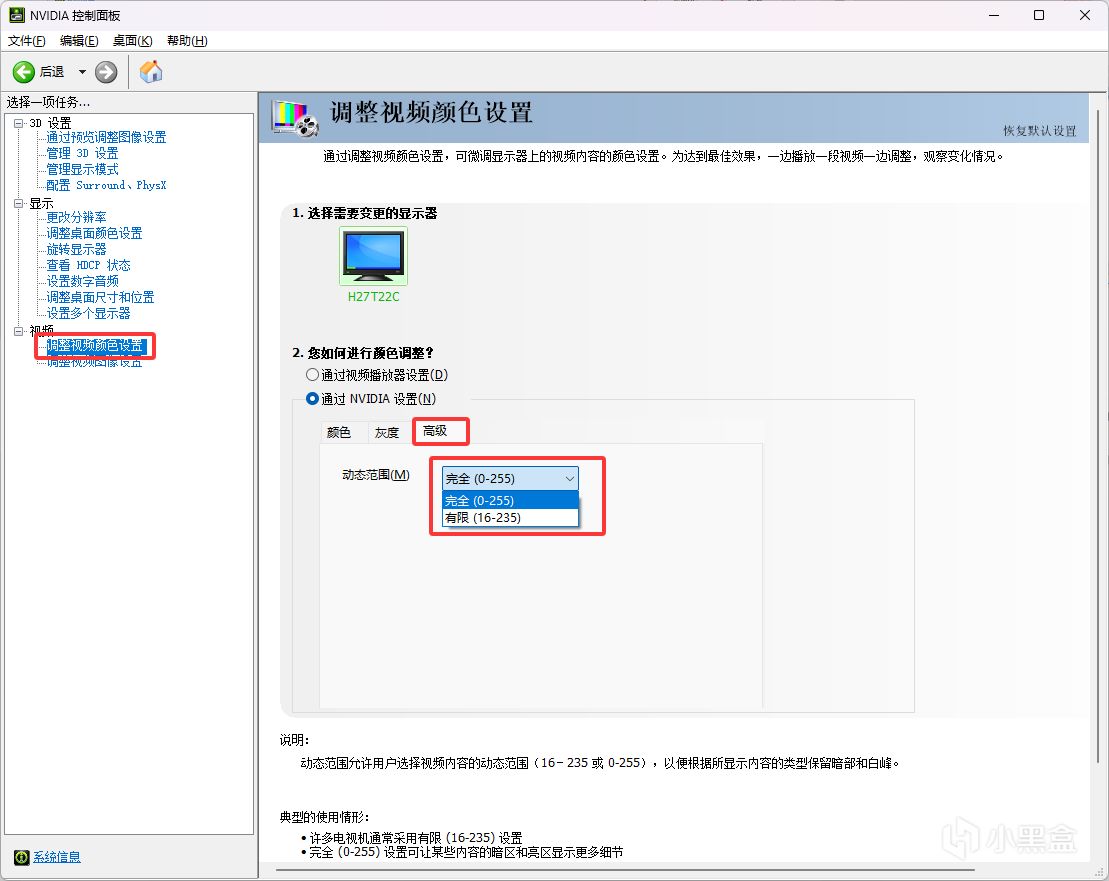Choose 完全 (0-255) in dropdown list
Screen dimensions: 1109x881
tap(510, 501)
